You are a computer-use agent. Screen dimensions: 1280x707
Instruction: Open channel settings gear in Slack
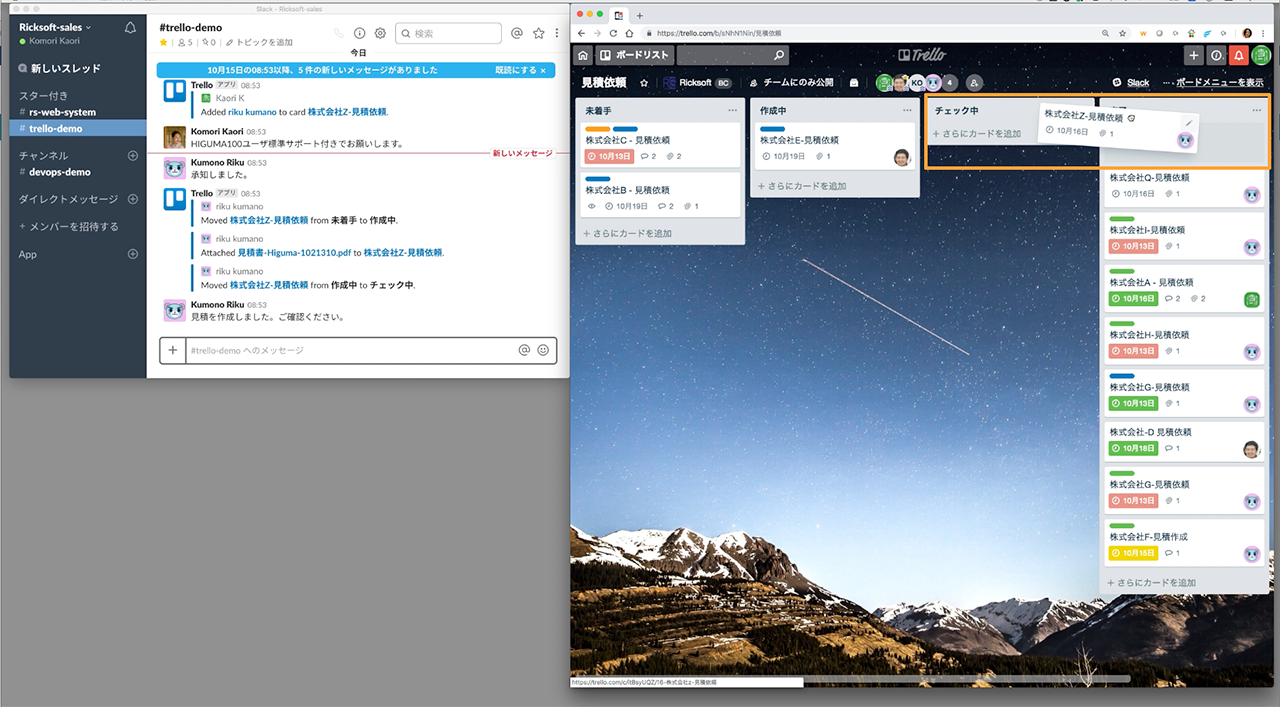pos(380,33)
